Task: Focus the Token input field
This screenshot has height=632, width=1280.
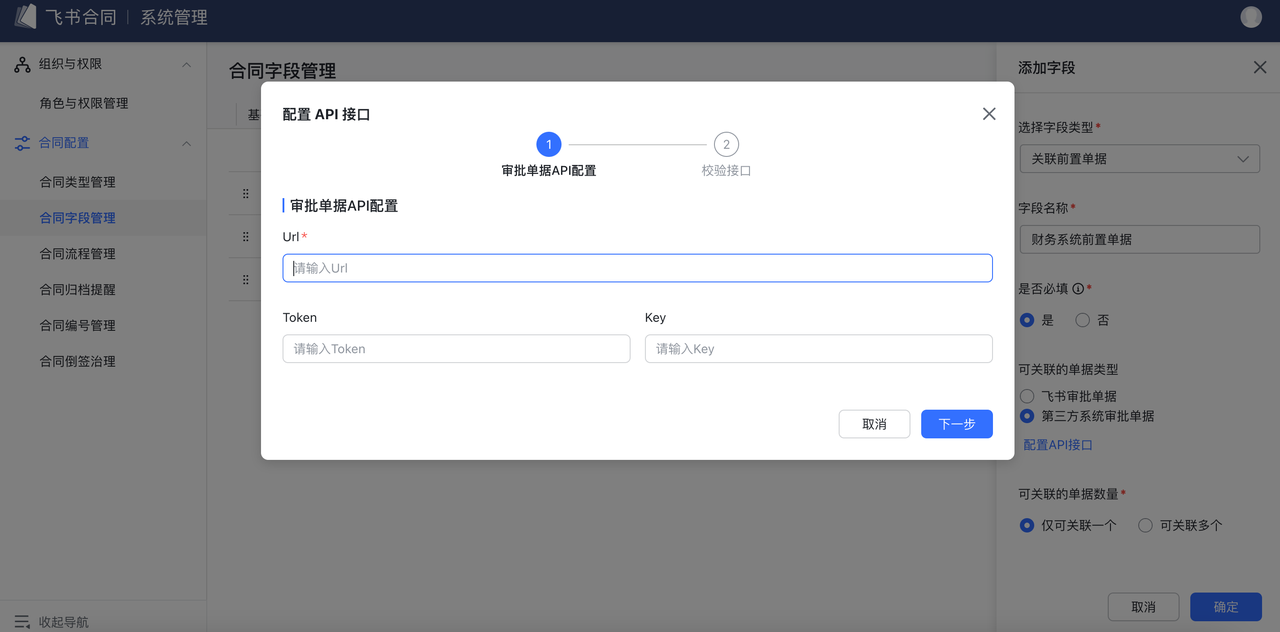Action: point(456,349)
